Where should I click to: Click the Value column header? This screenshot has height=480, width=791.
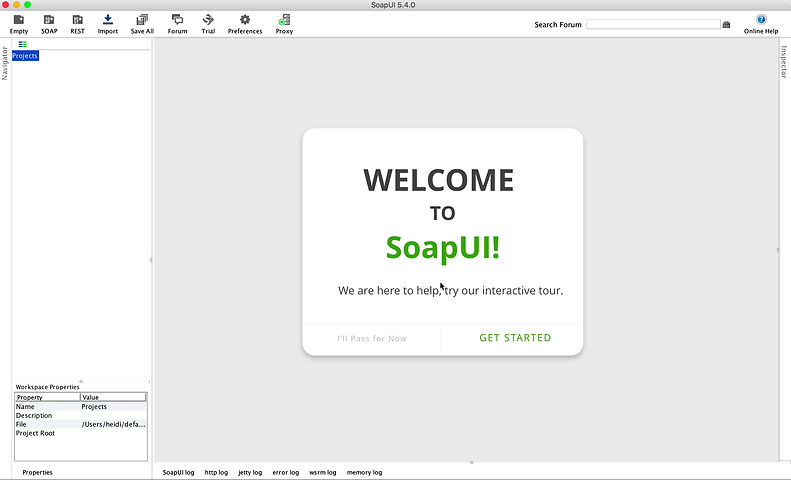113,397
